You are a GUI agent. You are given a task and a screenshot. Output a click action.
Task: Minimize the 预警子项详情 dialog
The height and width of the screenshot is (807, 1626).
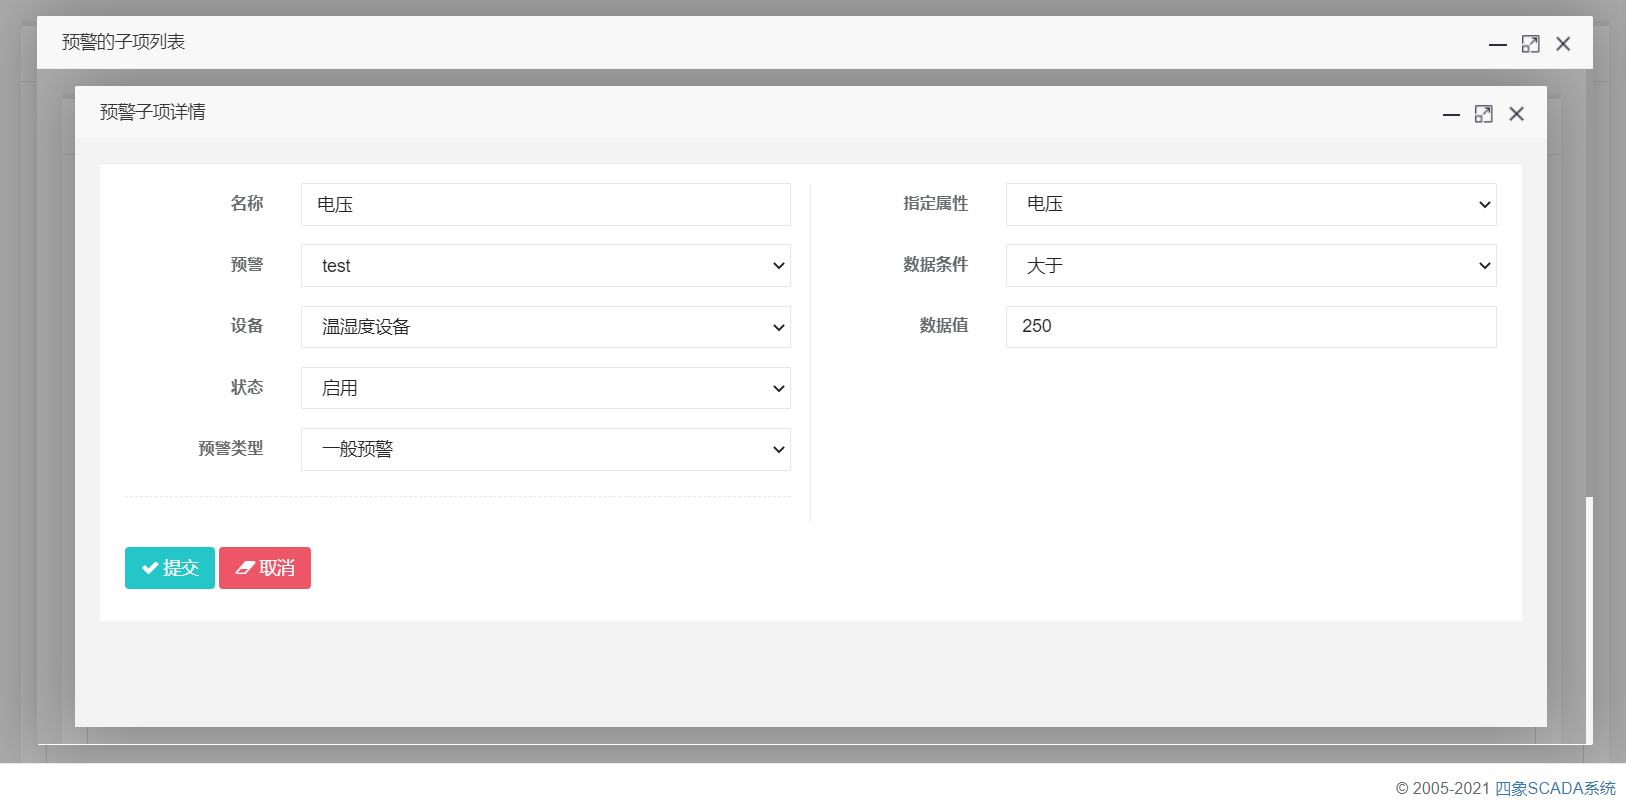pos(1451,115)
